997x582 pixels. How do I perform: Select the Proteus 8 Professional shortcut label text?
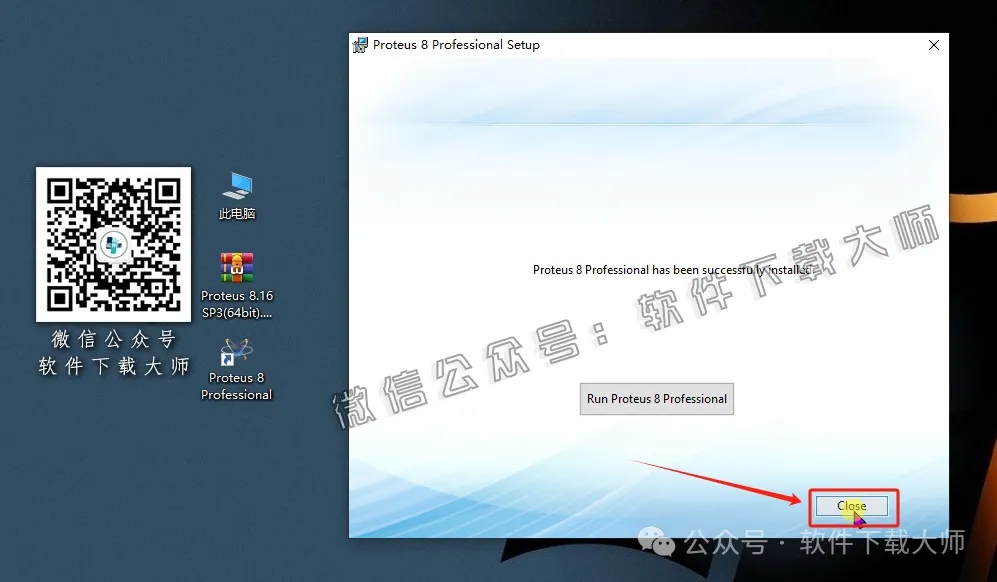236,387
